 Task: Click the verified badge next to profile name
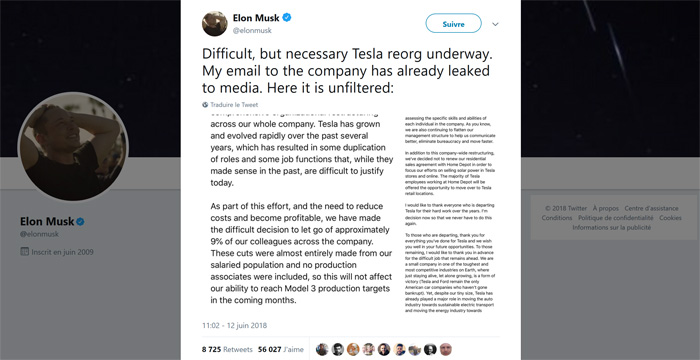(x=80, y=222)
